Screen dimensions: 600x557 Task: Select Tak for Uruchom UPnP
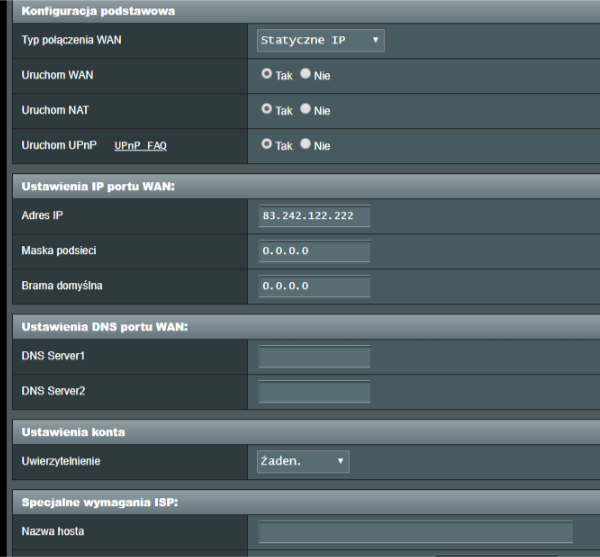point(267,144)
